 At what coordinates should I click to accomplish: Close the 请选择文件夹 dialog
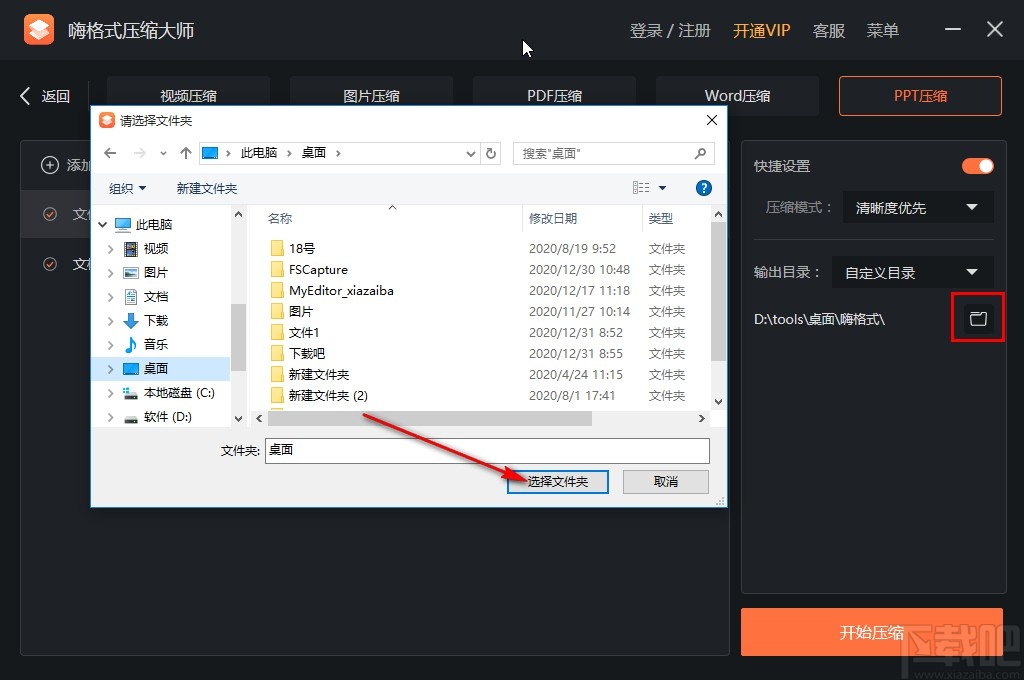point(712,120)
